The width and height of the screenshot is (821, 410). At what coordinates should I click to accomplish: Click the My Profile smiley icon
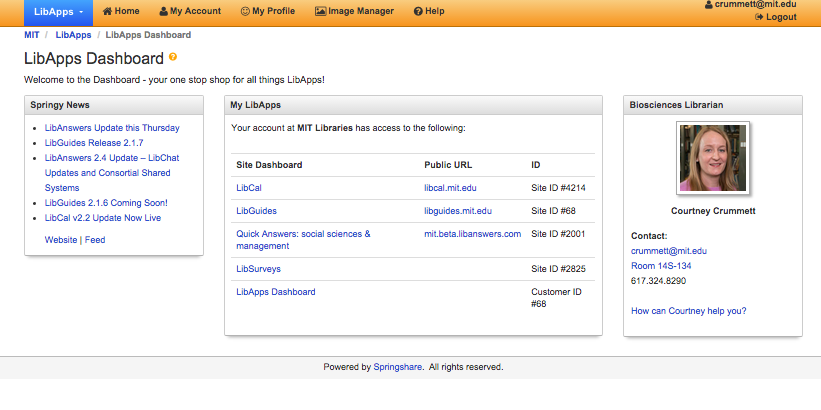click(245, 11)
